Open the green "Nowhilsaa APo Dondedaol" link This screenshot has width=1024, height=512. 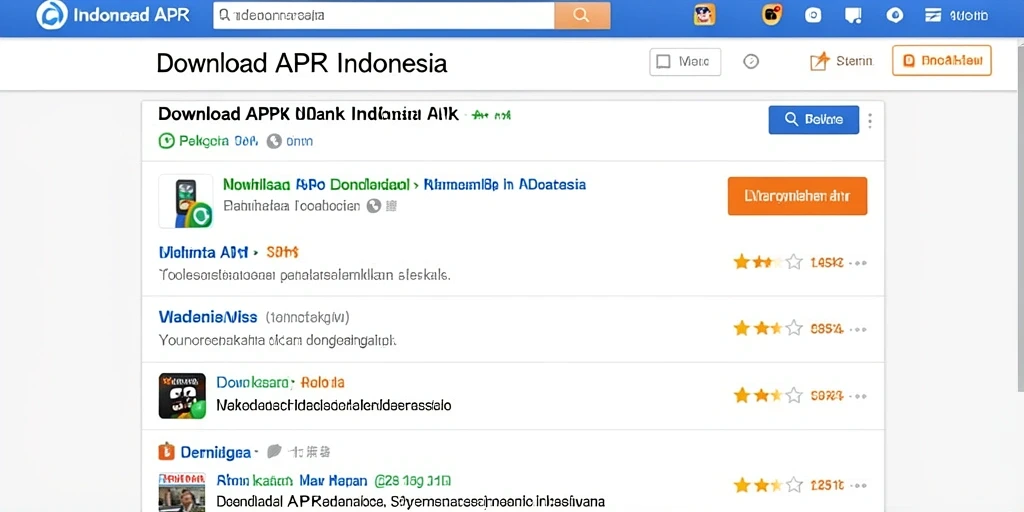coord(316,184)
